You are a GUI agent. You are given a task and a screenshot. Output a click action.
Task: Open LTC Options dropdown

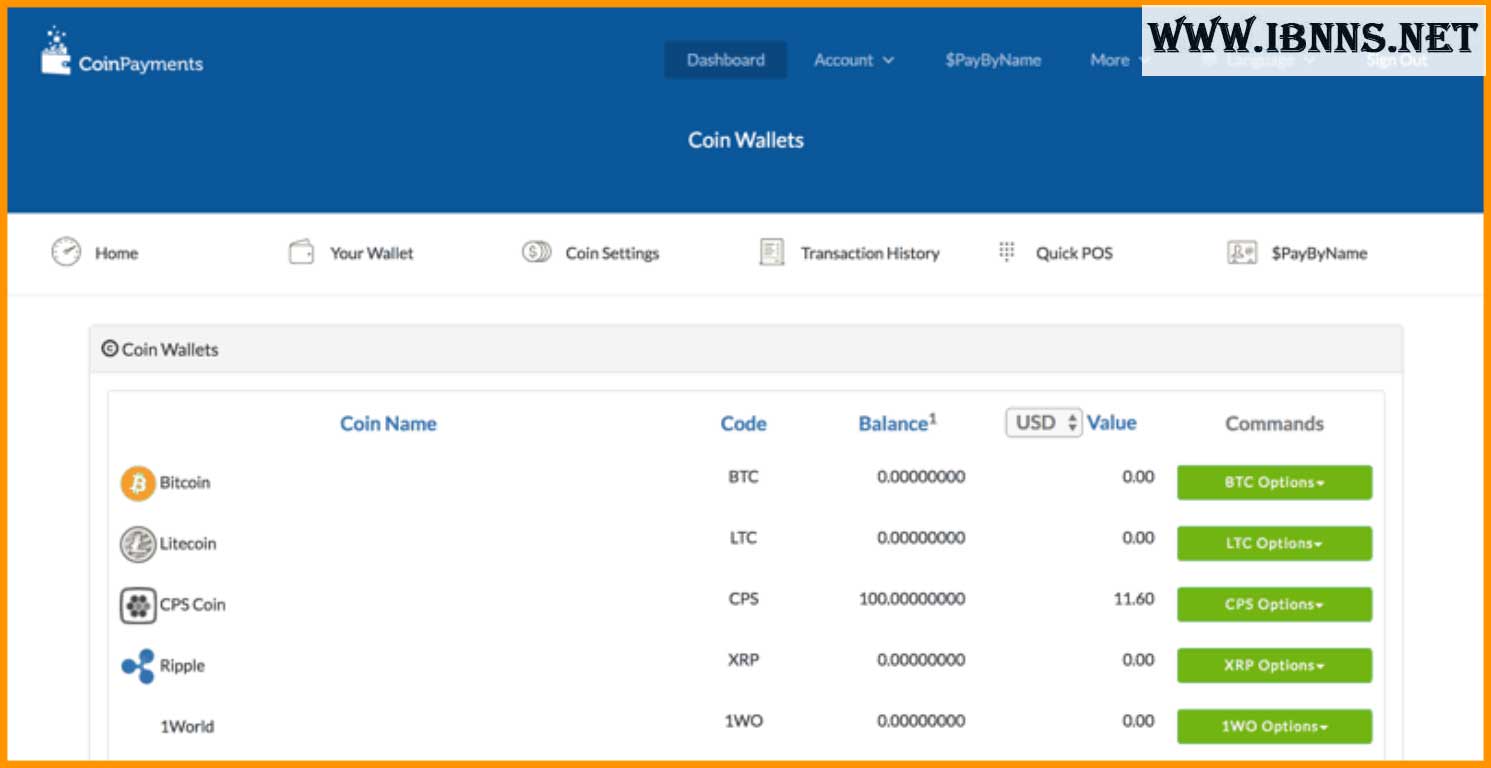pyautogui.click(x=1274, y=543)
